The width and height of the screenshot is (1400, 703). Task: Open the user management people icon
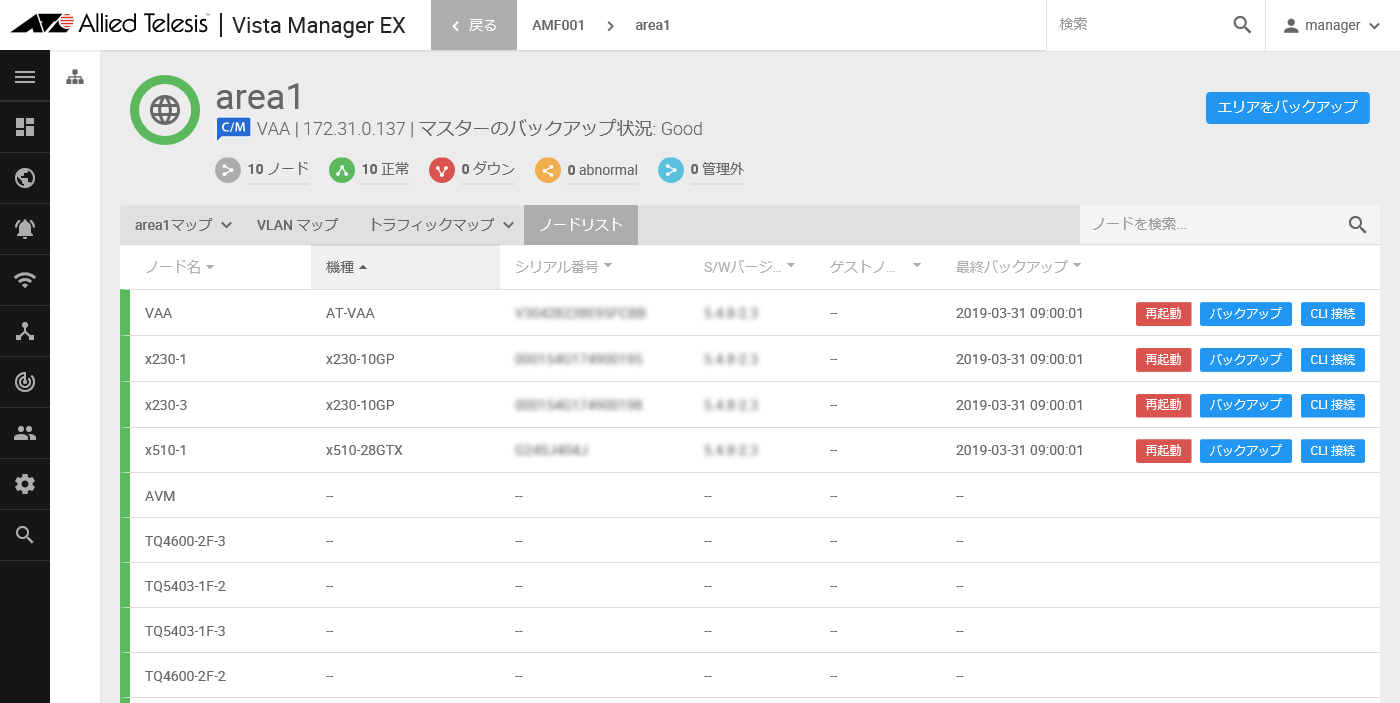pyautogui.click(x=25, y=433)
